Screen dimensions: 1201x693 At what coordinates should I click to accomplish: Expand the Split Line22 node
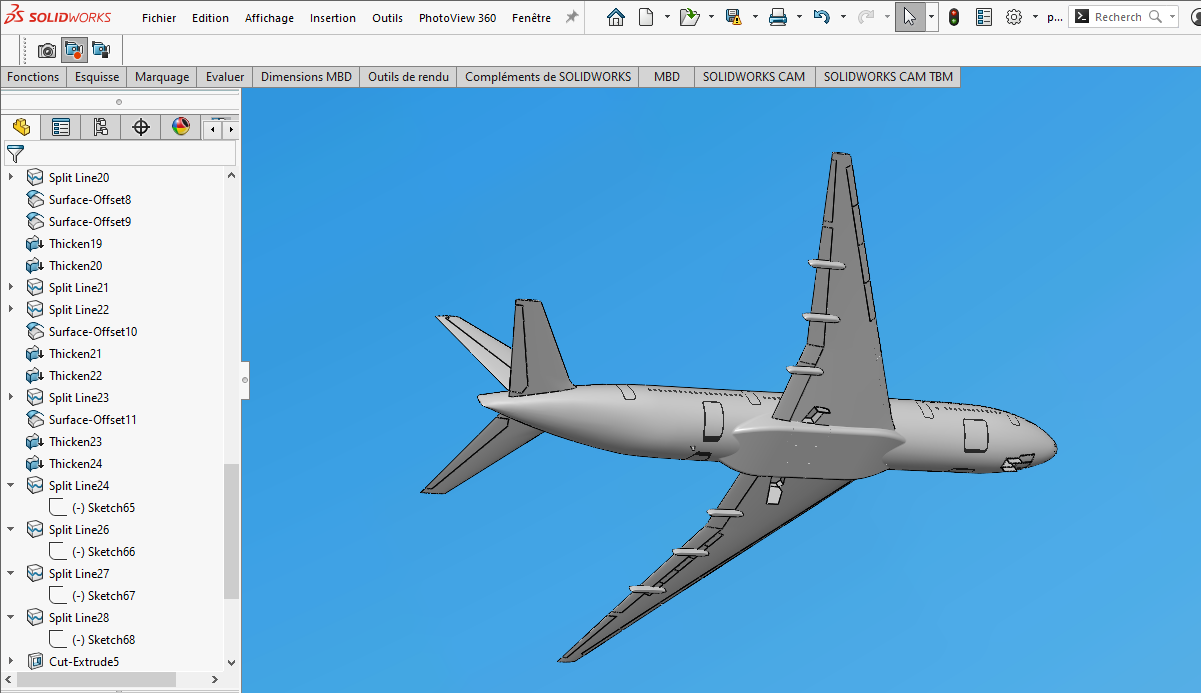11,309
